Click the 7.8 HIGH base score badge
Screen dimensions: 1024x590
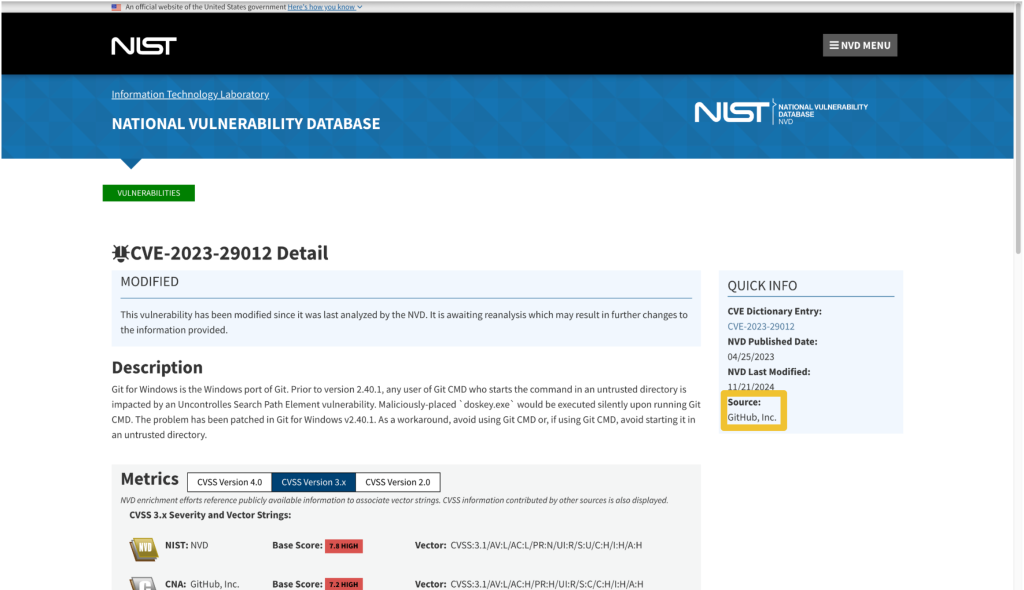pyautogui.click(x=343, y=546)
